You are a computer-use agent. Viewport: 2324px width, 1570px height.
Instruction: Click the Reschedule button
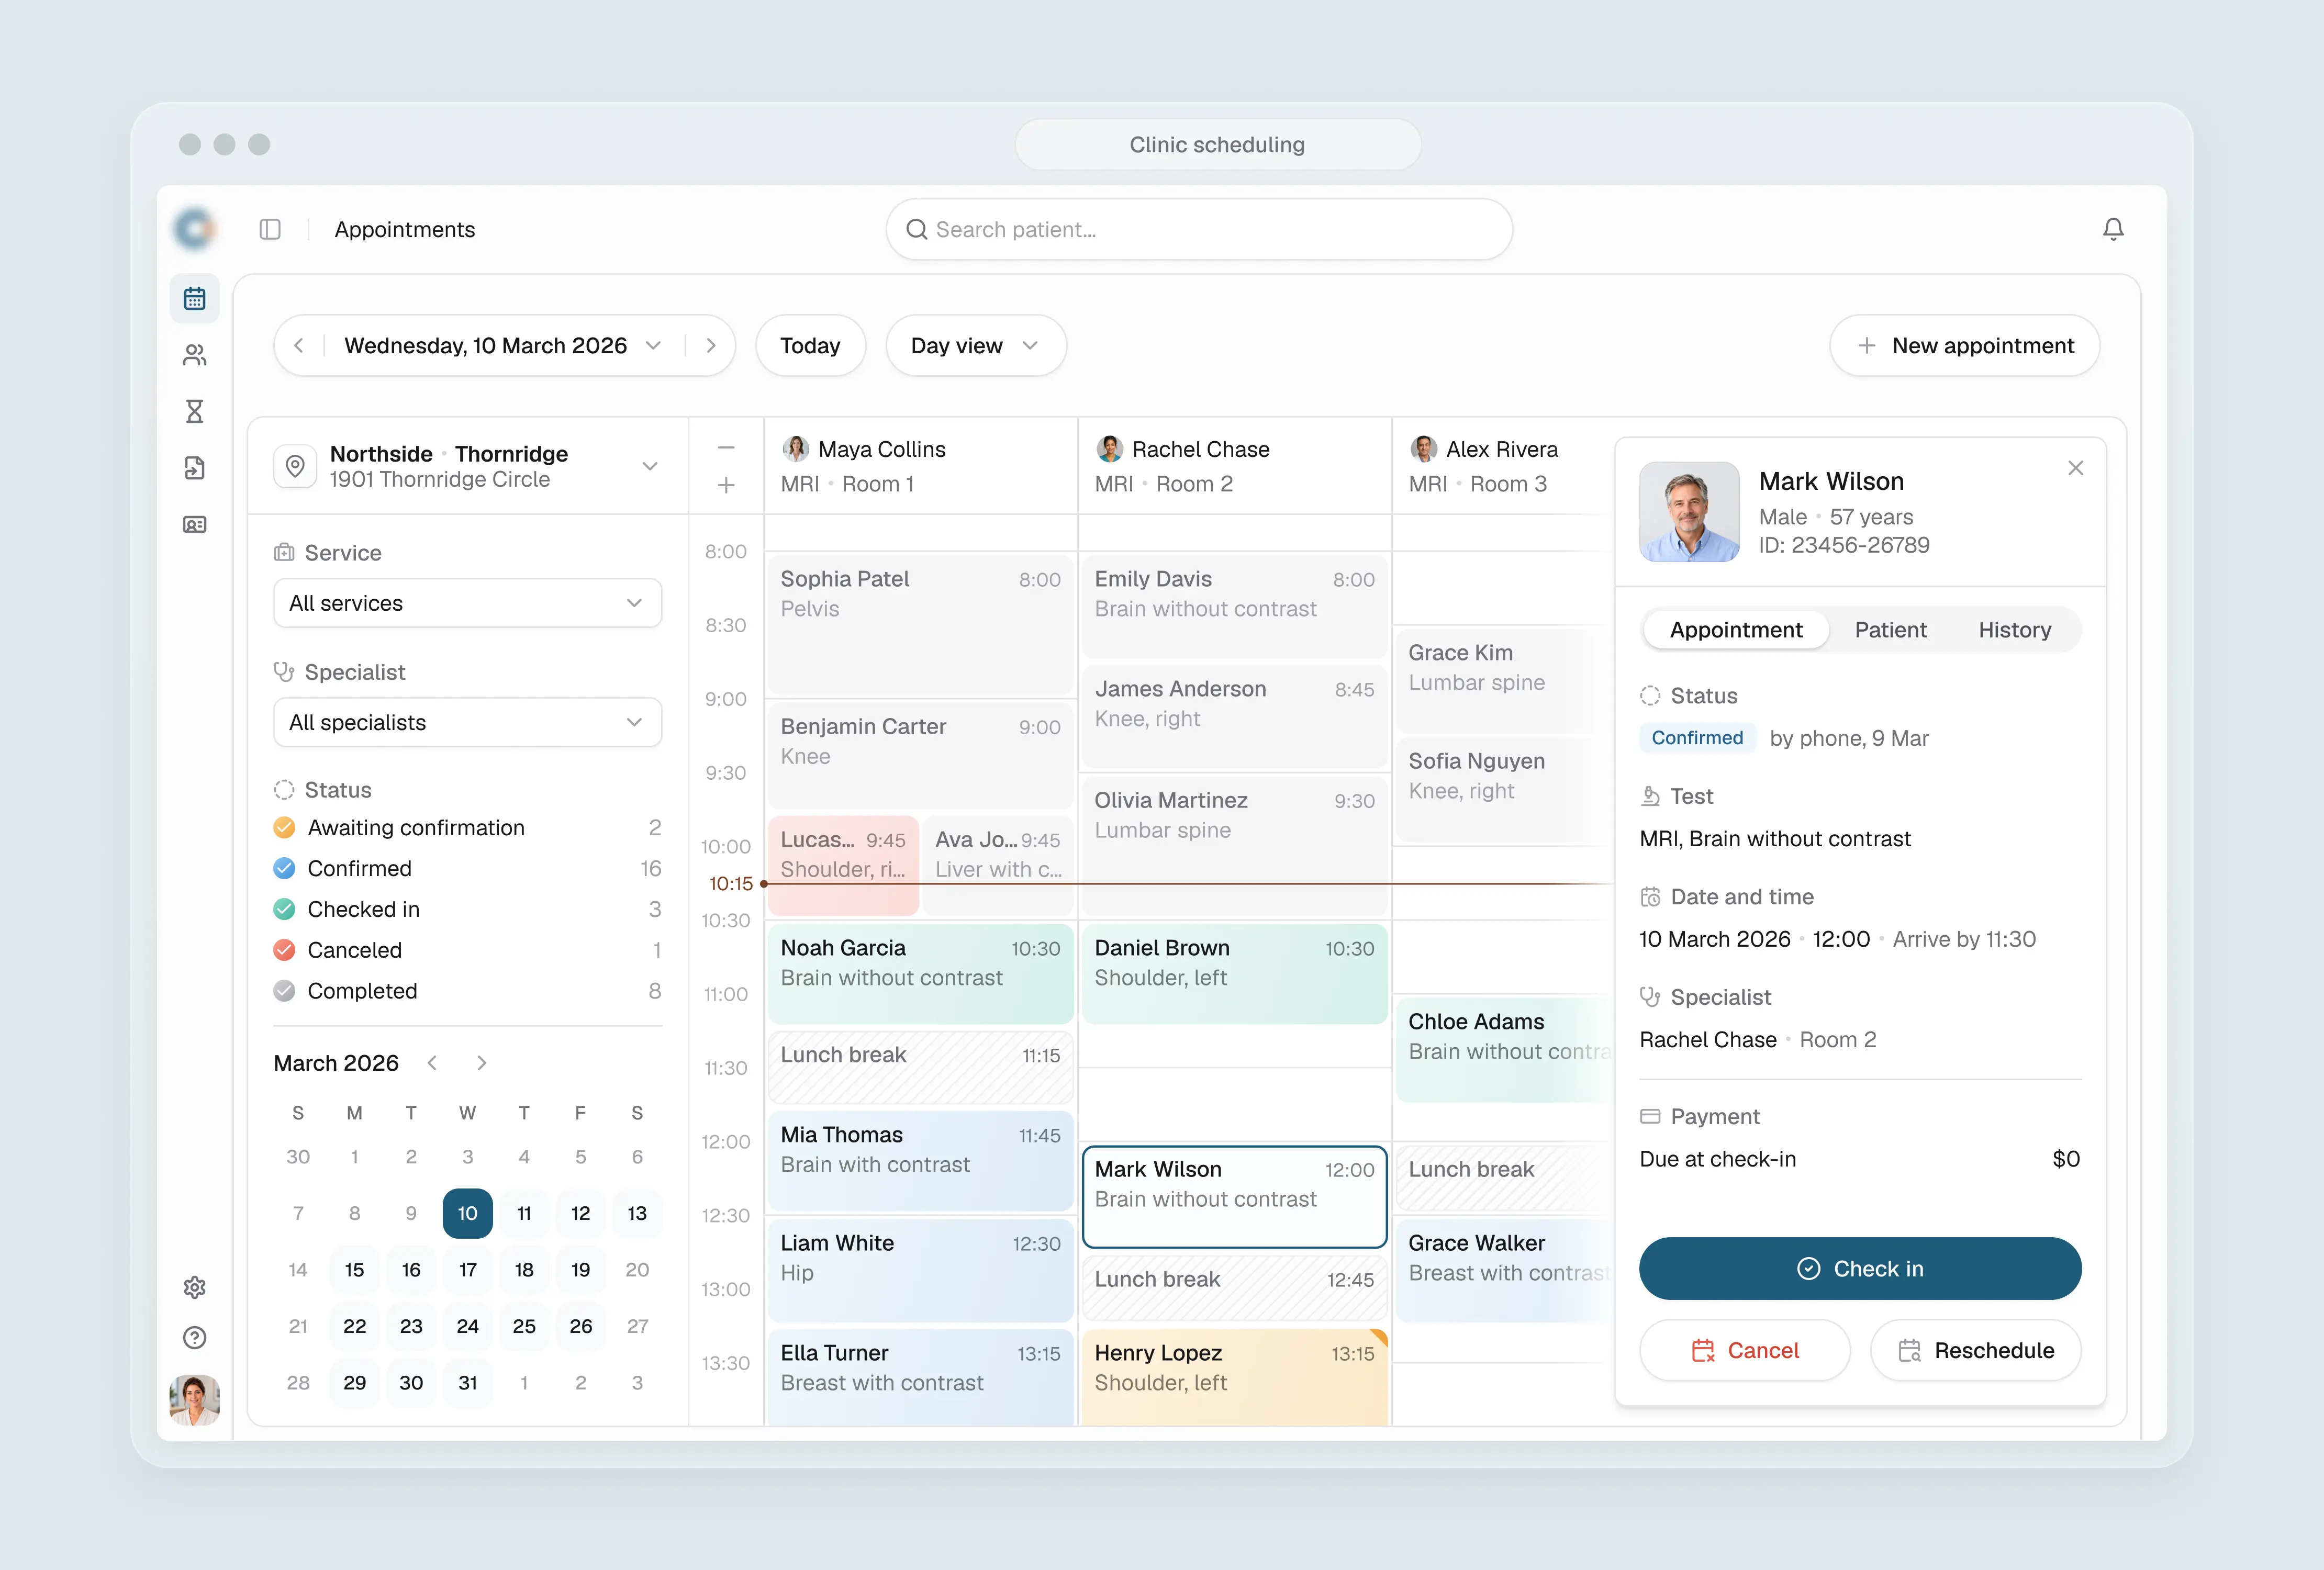[x=1976, y=1350]
